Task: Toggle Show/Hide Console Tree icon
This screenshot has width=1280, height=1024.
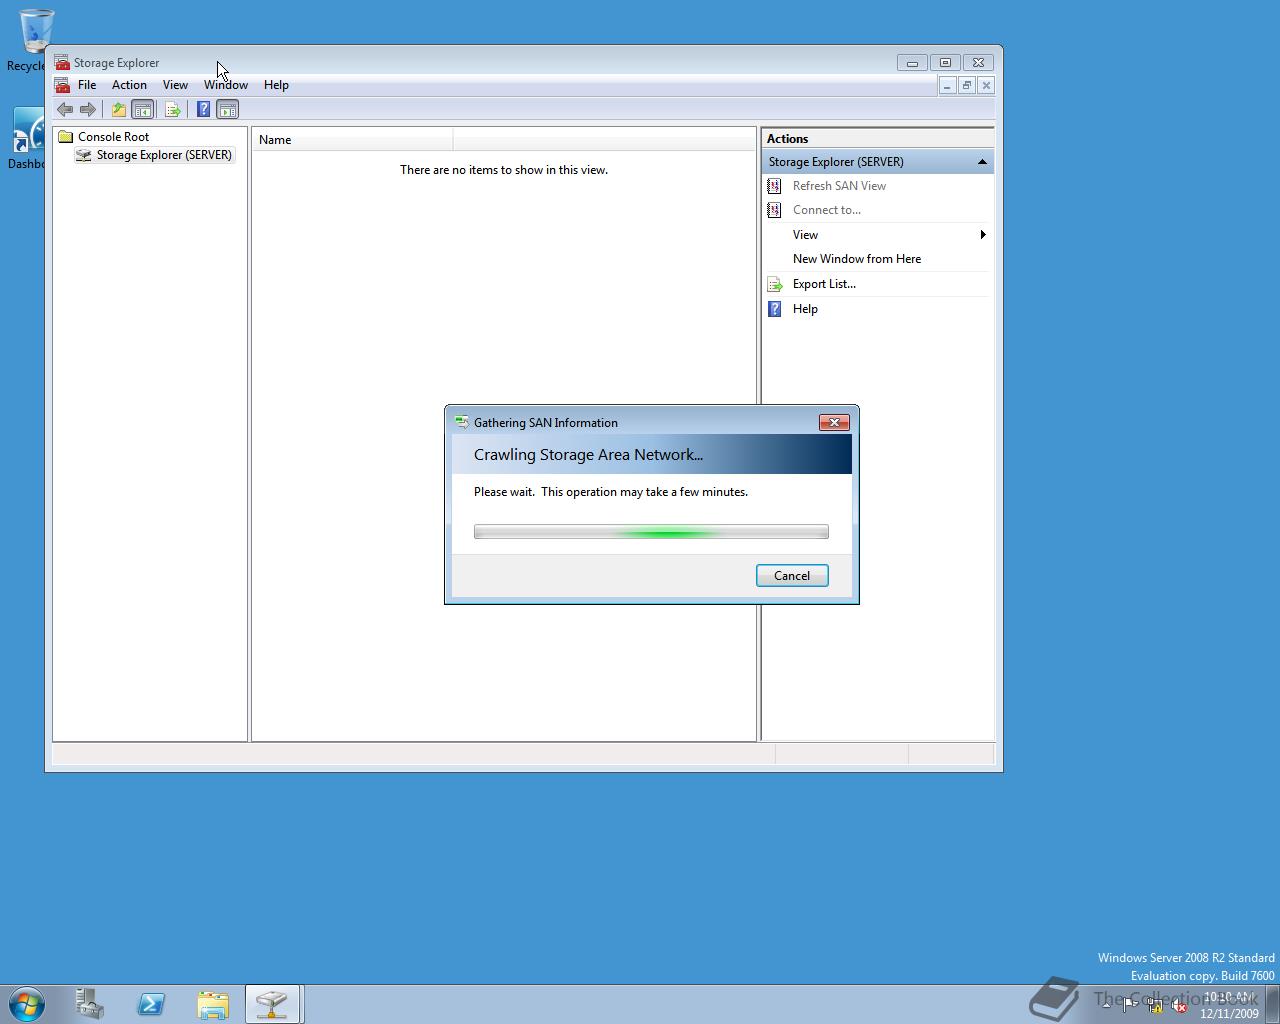Action: (143, 109)
